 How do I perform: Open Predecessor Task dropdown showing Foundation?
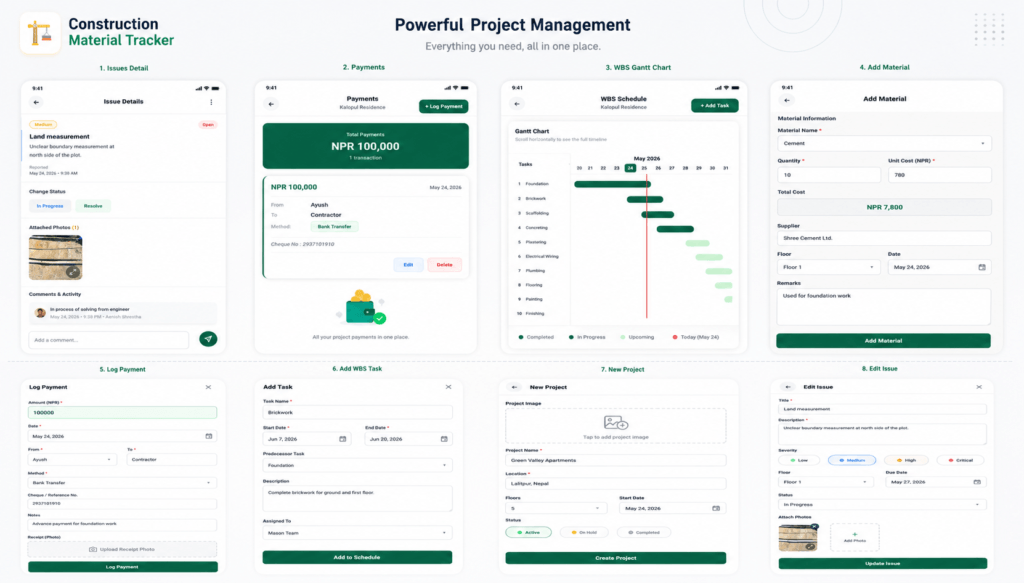point(357,465)
